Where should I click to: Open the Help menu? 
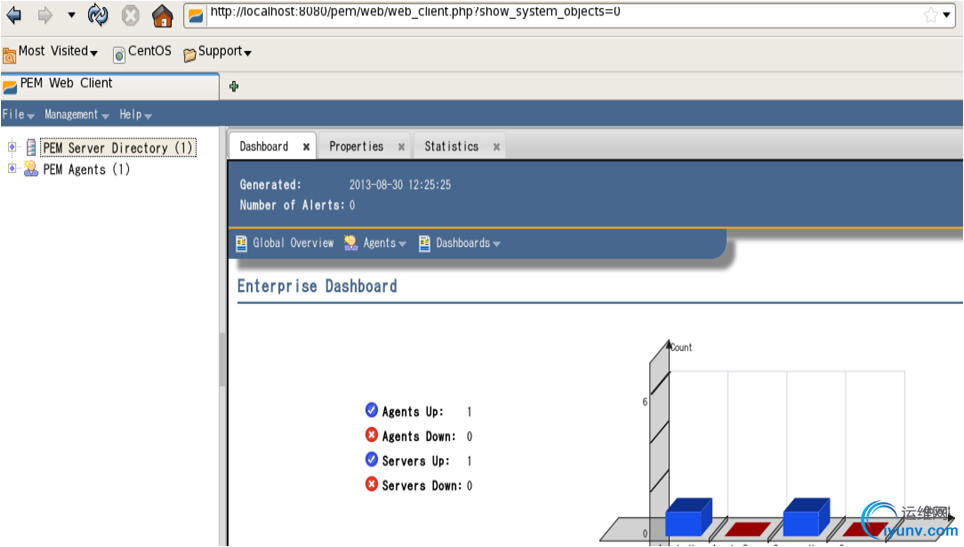135,114
